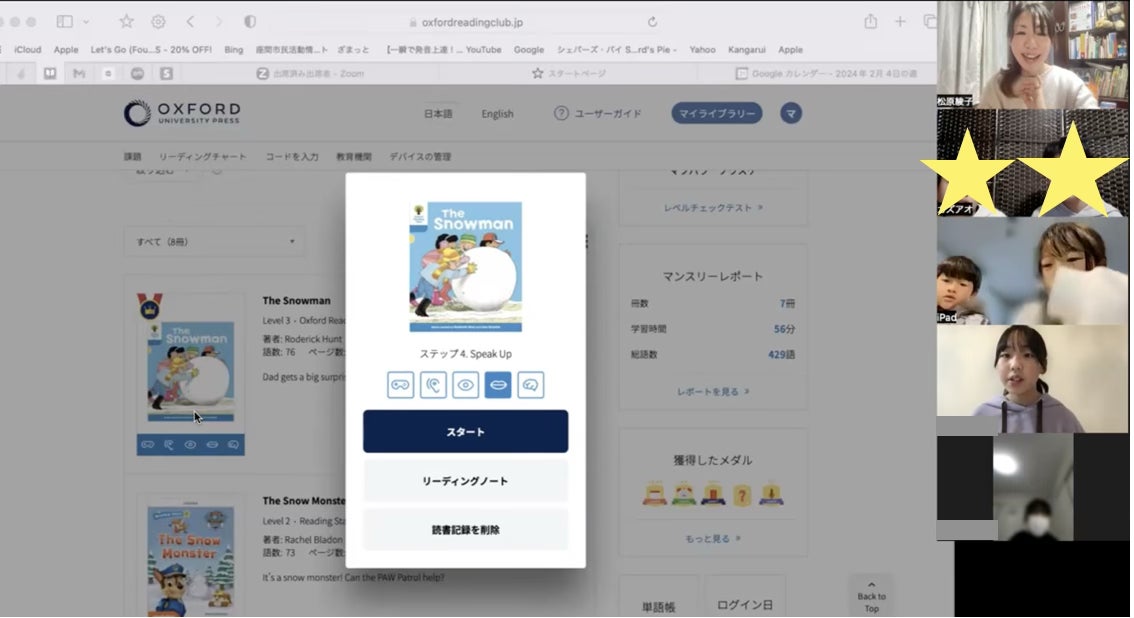Screen dimensions: 1134x618
Task: Click the star bookmark icon in Safari toolbar
Action: [127, 22]
